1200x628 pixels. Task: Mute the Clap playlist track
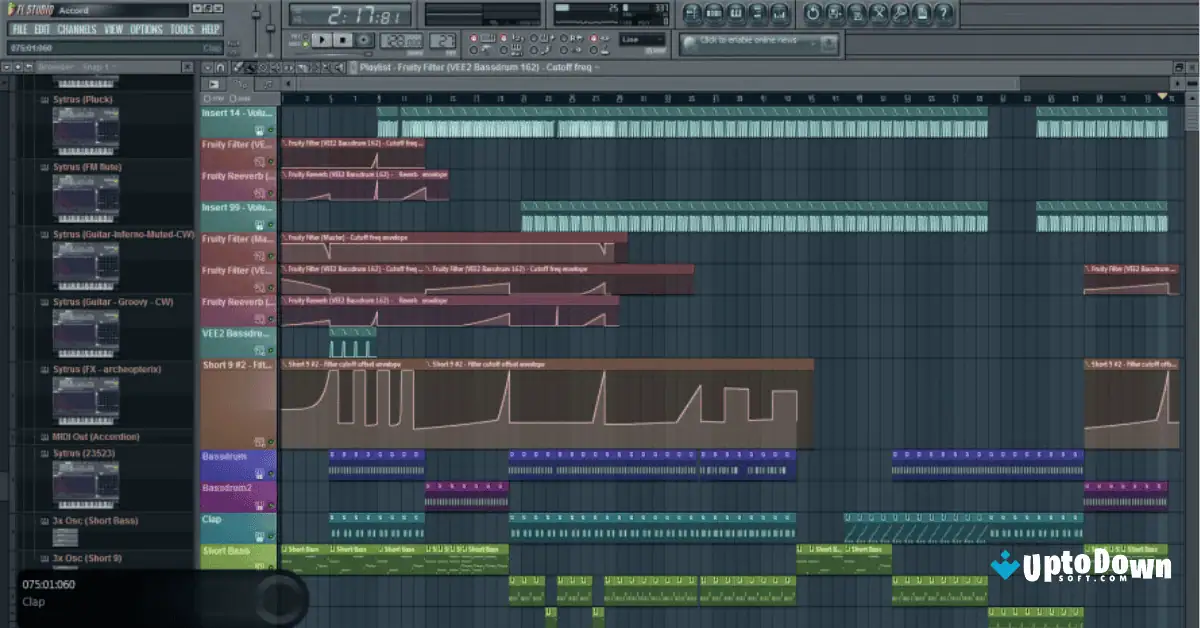pyautogui.click(x=271, y=536)
